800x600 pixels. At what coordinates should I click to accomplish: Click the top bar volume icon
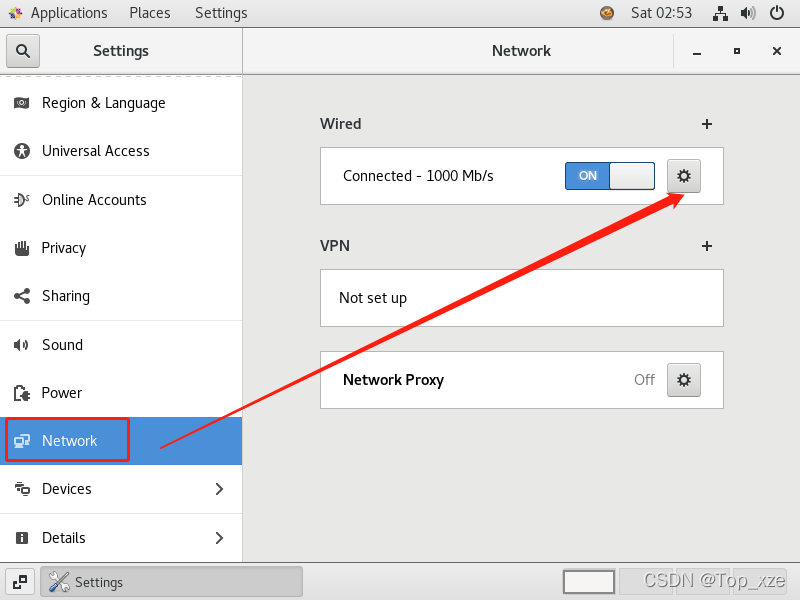click(x=748, y=13)
